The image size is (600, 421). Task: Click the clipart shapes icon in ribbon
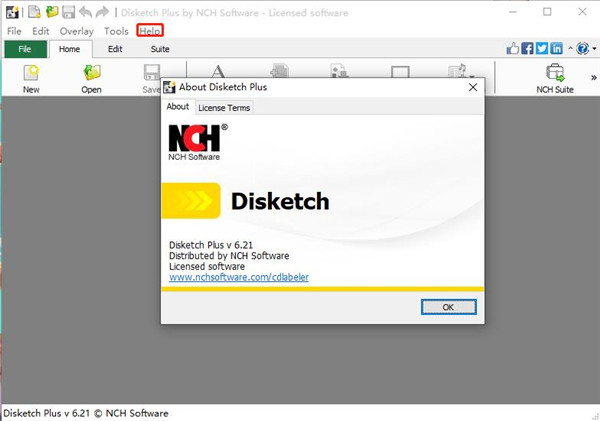click(x=339, y=71)
